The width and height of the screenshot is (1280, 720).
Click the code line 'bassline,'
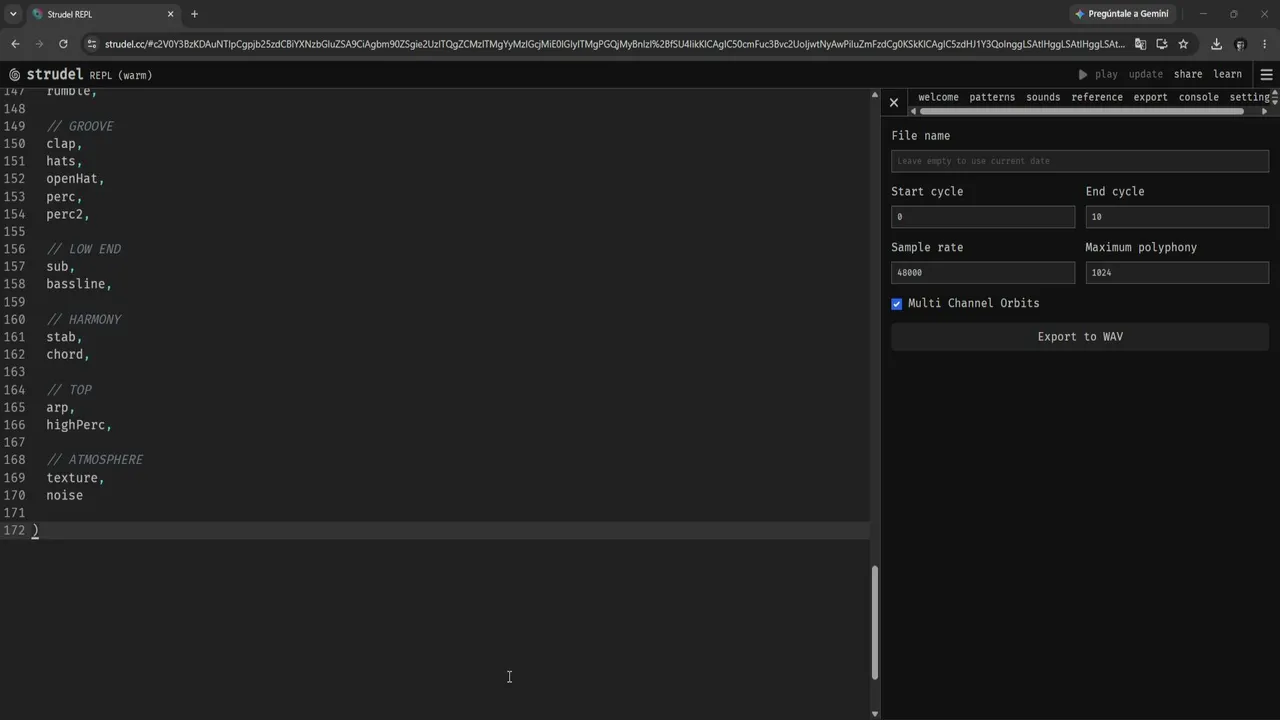click(79, 284)
